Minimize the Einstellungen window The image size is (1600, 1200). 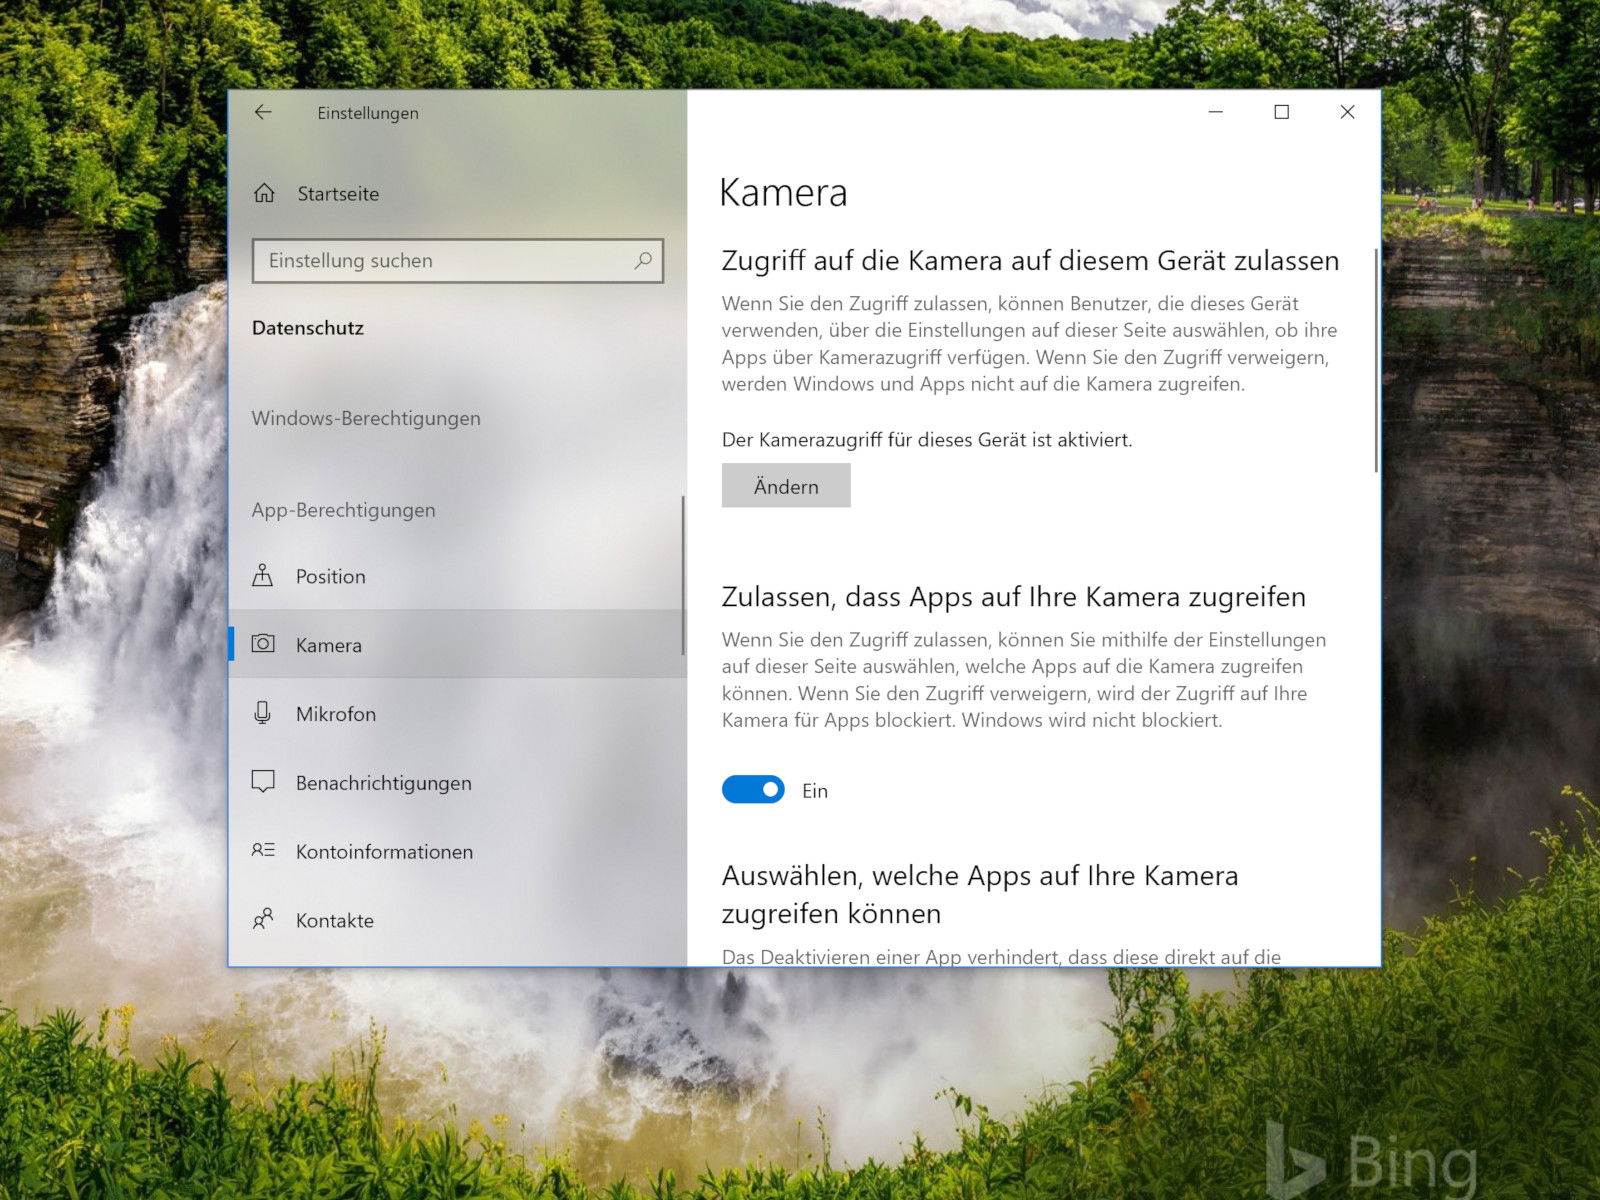point(1216,112)
